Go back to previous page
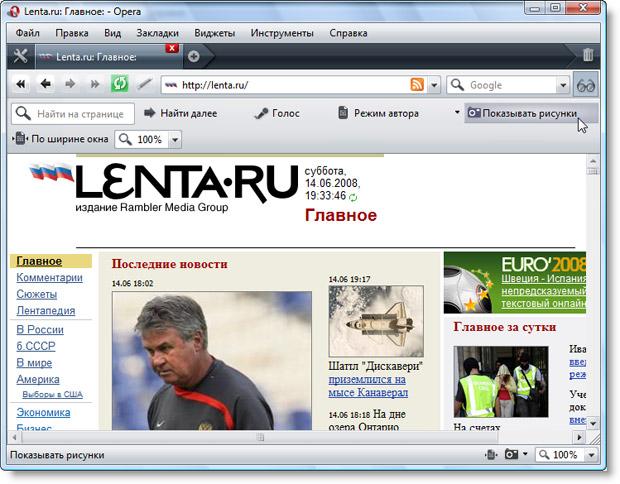620x484 pixels. pyautogui.click(x=46, y=84)
